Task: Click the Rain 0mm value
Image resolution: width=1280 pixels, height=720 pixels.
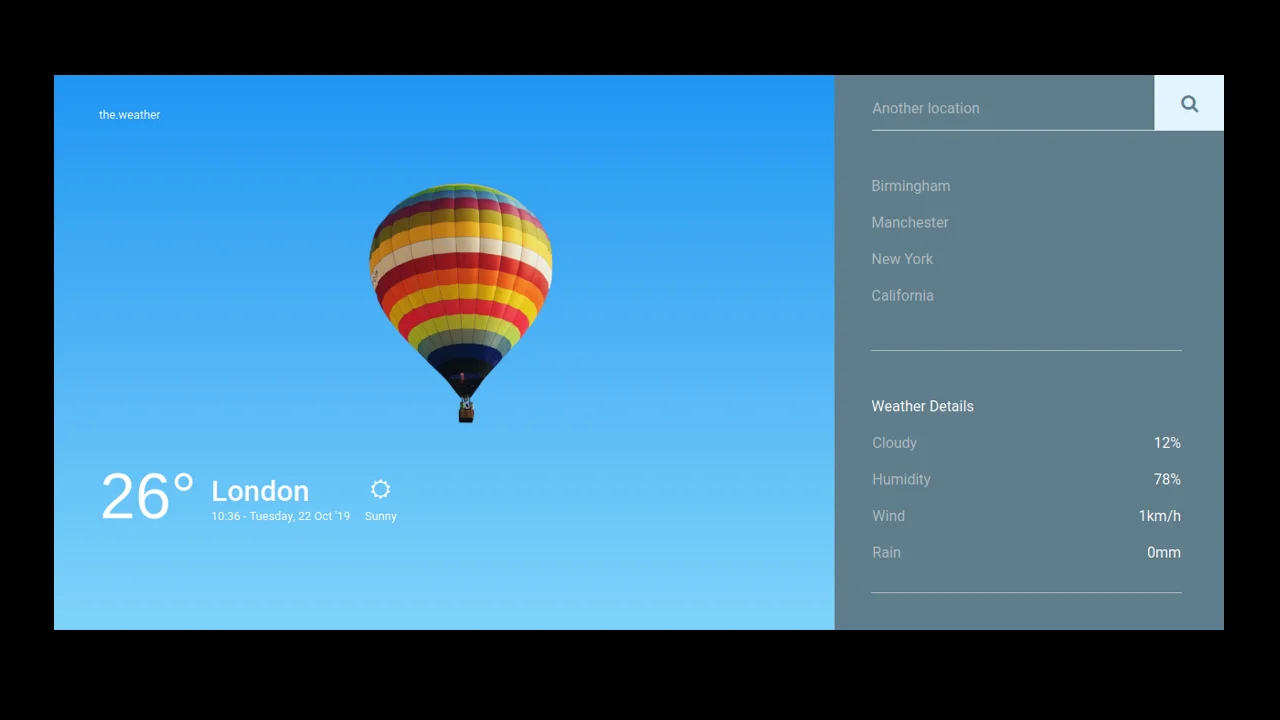Action: 1163,552
